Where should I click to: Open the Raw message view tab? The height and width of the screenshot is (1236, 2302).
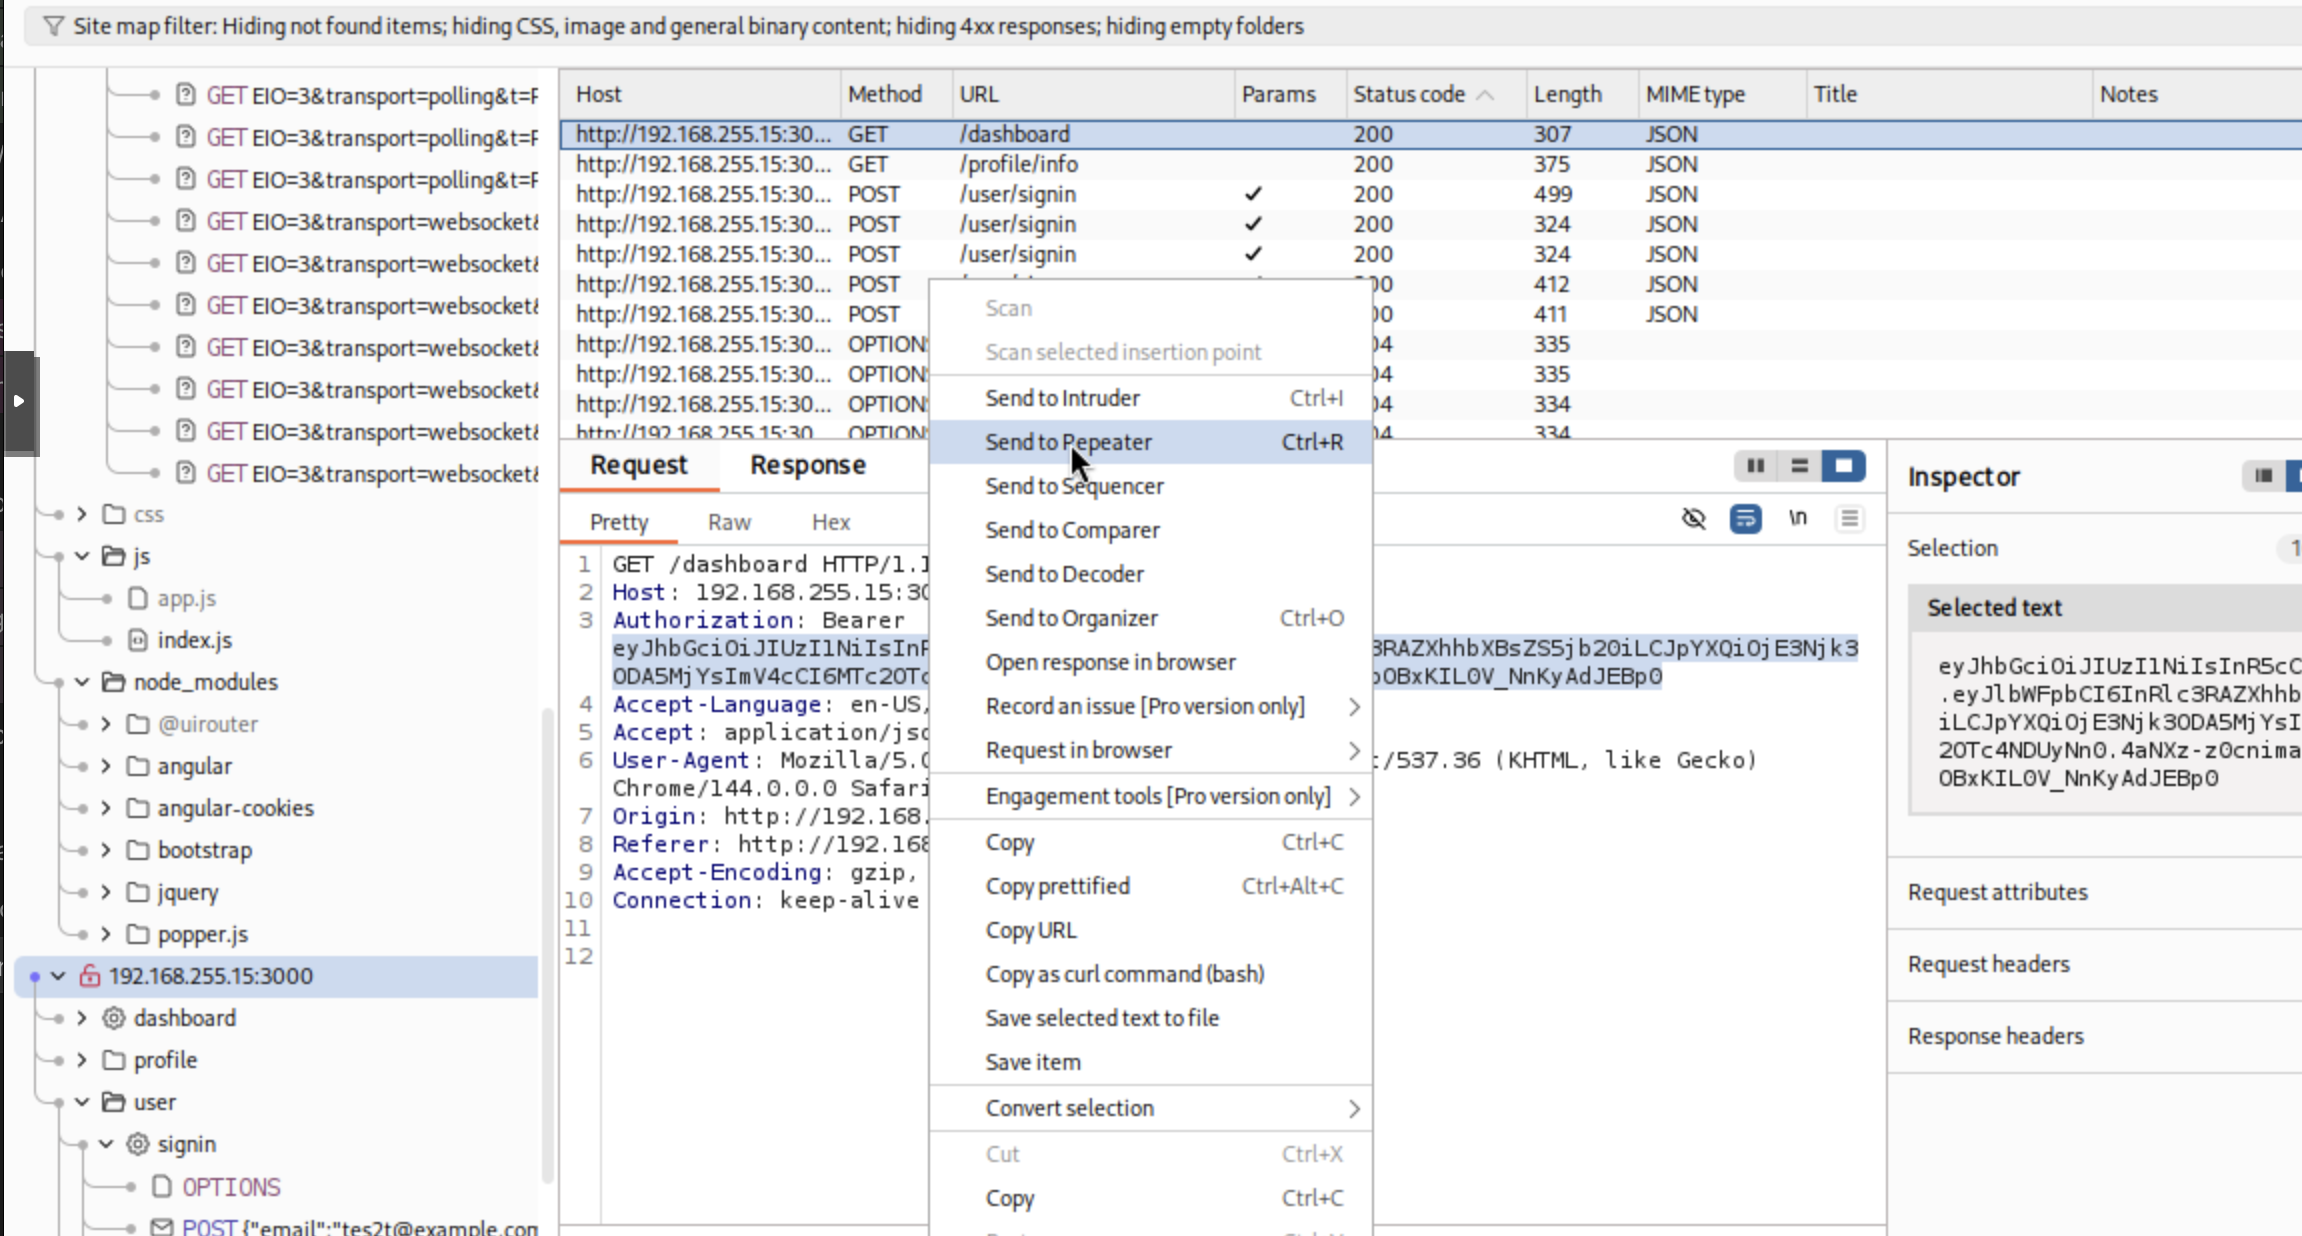[729, 522]
